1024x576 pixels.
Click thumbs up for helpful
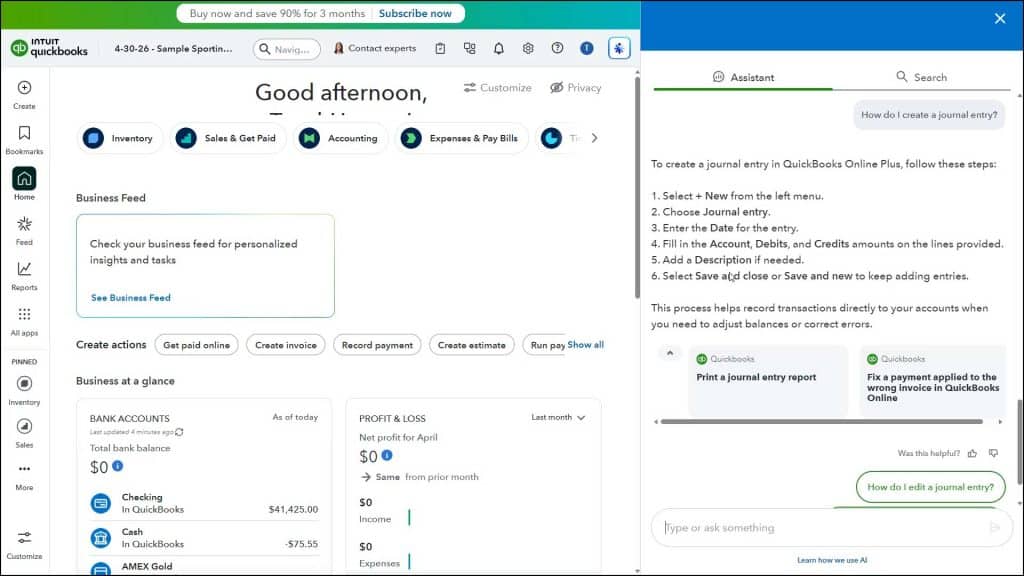[x=972, y=453]
